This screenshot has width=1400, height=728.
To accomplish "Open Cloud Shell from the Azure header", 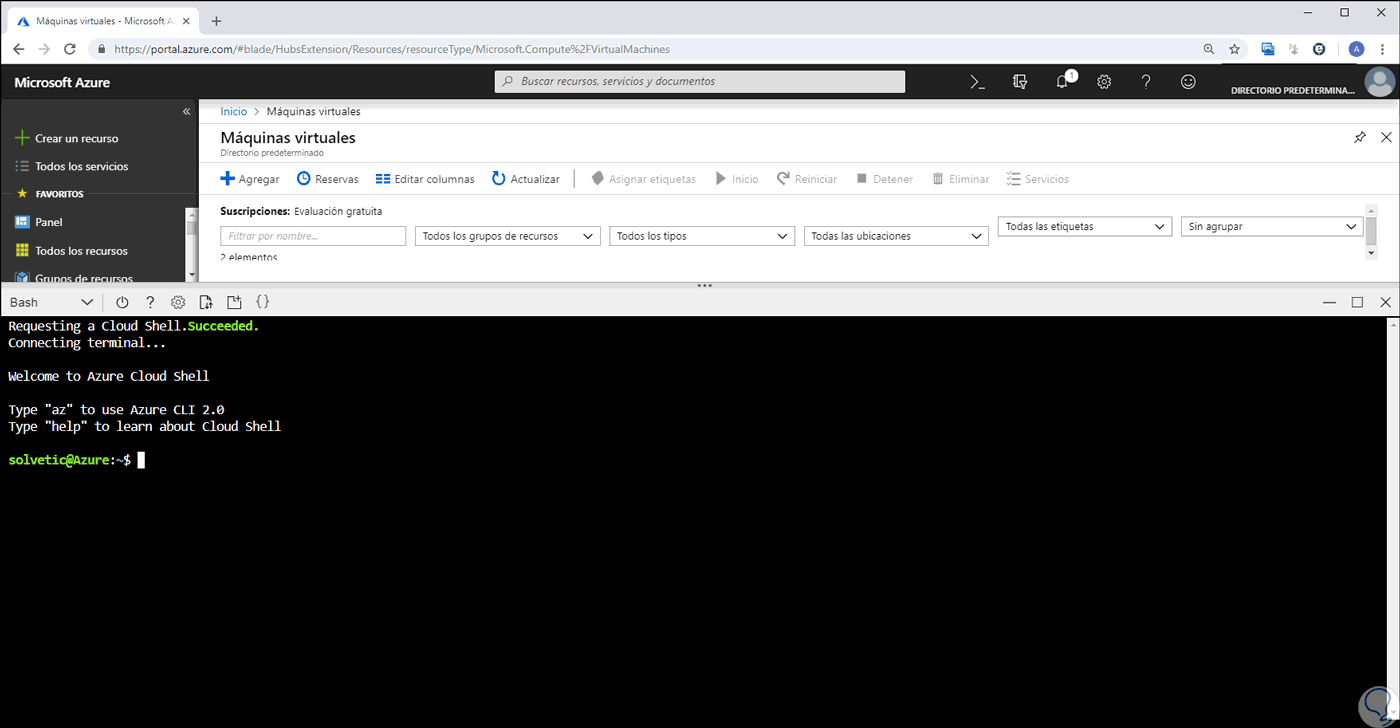I will [x=978, y=82].
